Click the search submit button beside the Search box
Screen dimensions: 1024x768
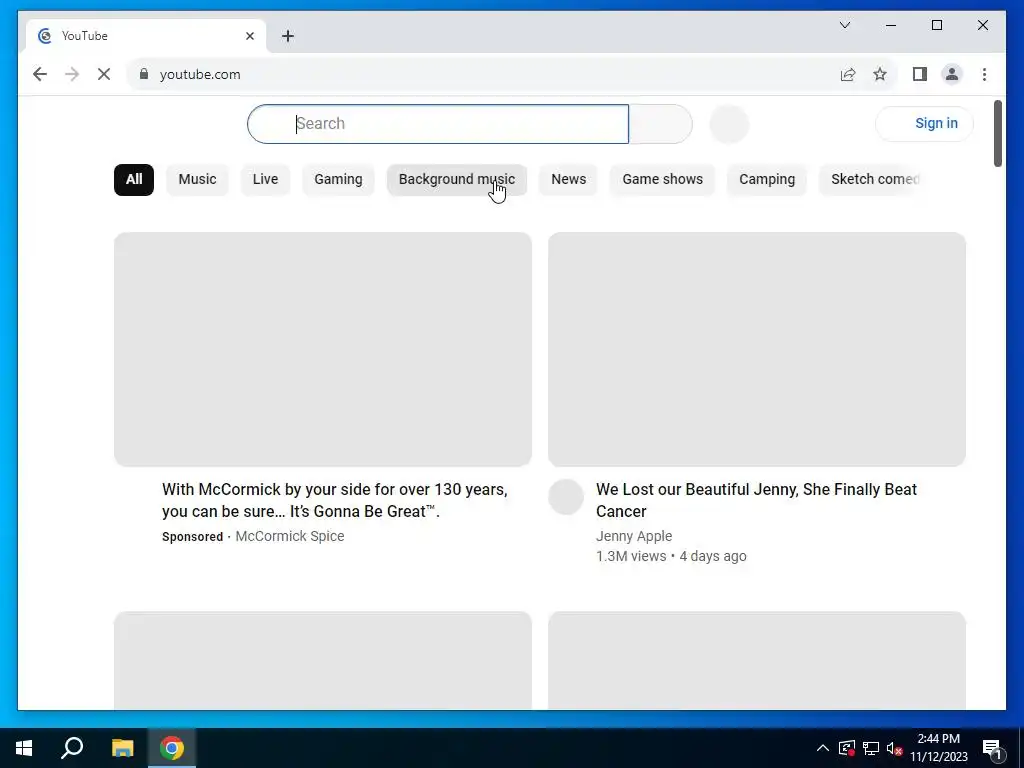[660, 124]
